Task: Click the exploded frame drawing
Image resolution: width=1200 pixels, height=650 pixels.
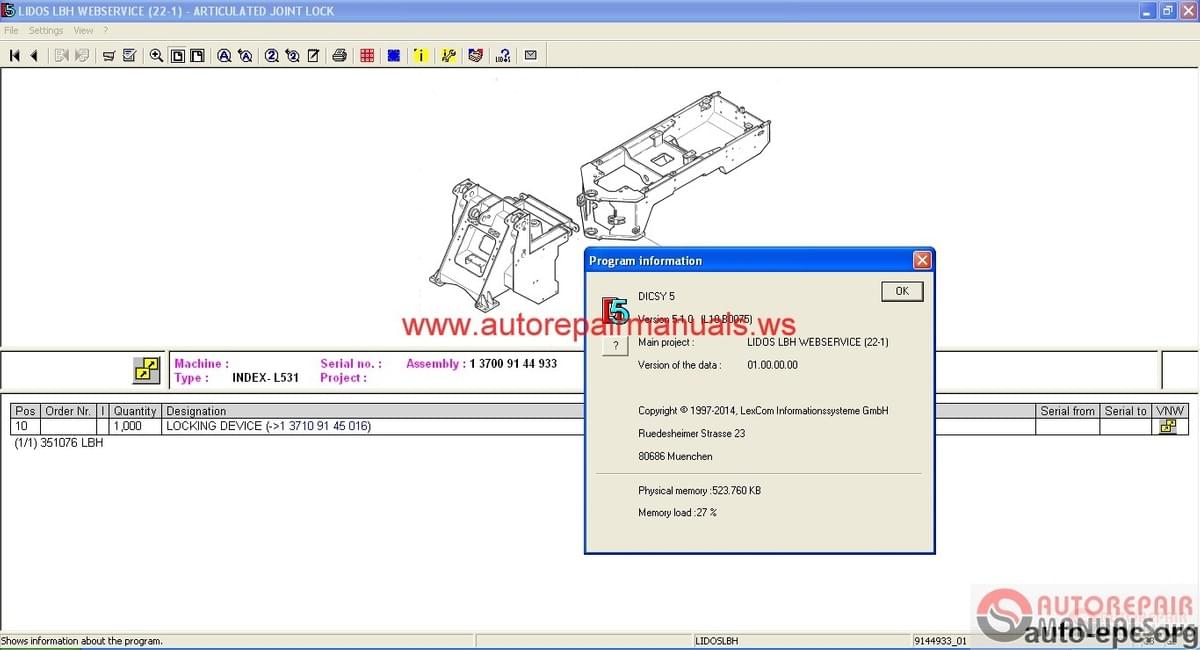Action: coord(598,200)
